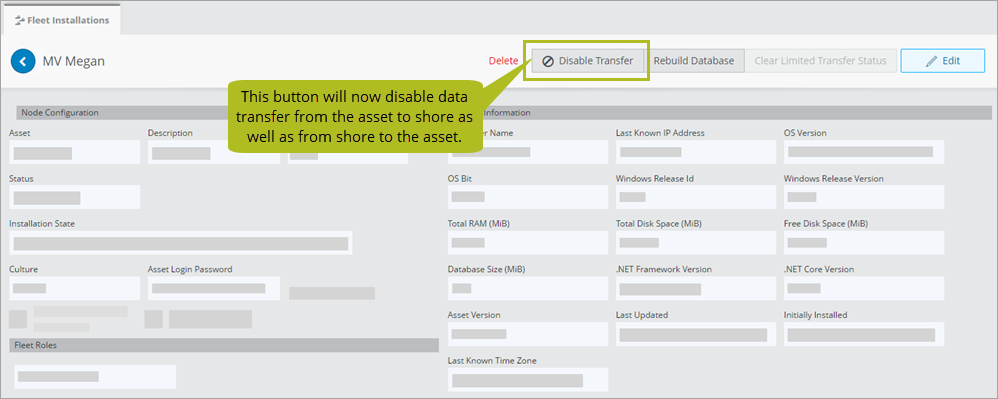Click the Description input field

coord(213,153)
